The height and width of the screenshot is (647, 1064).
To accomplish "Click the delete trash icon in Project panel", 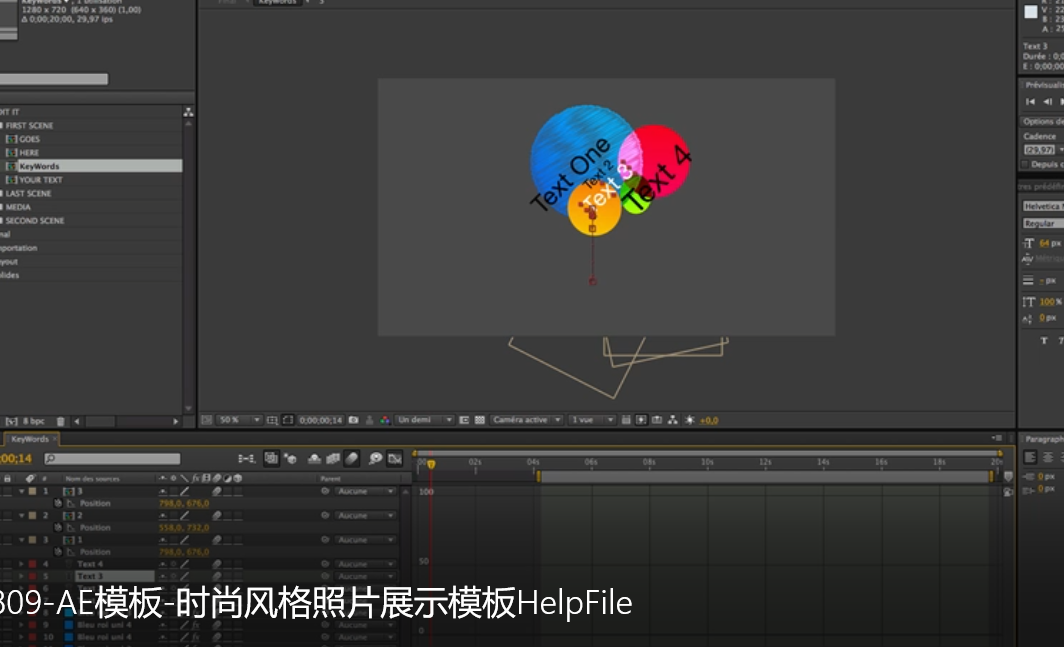I will point(61,422).
